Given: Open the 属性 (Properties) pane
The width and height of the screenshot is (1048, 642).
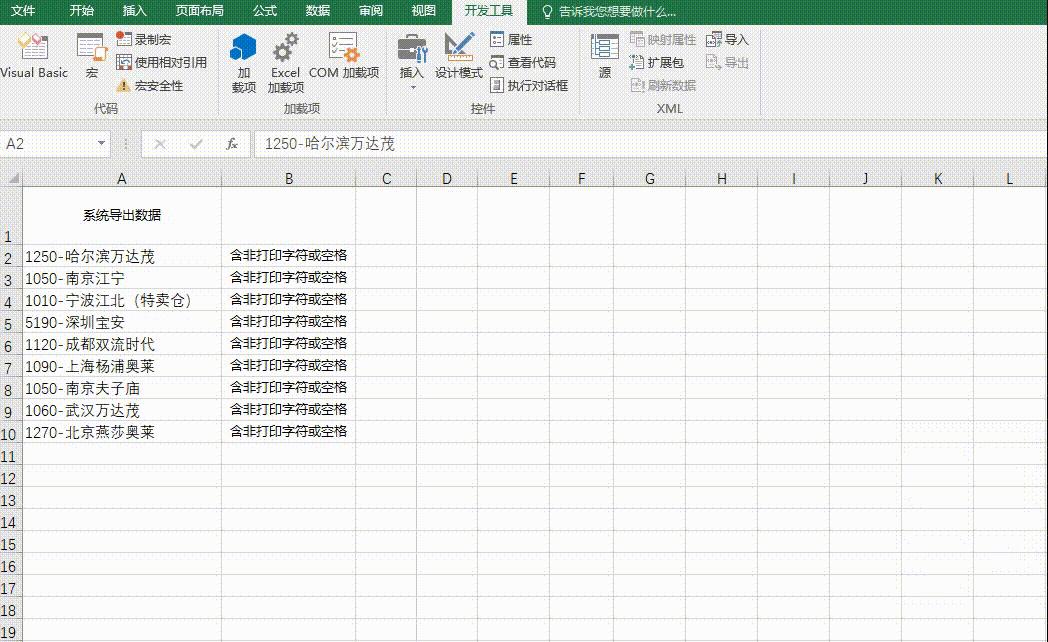Looking at the screenshot, I should pos(511,39).
